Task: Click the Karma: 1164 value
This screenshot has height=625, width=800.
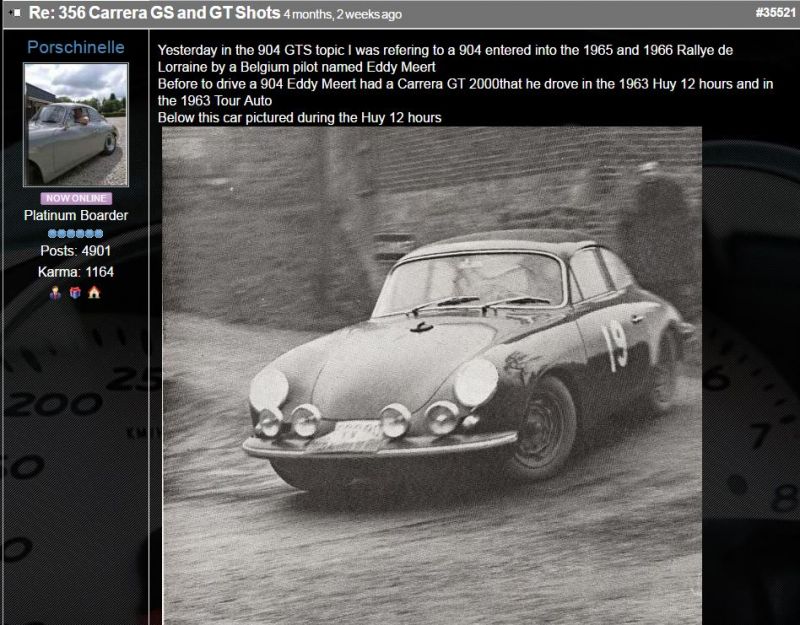Action: coord(76,272)
